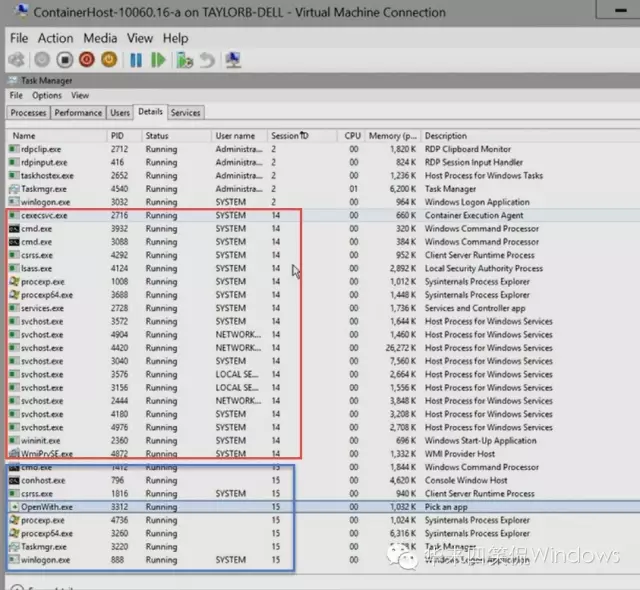Switch to the Services tab
Image resolution: width=640 pixels, height=590 pixels.
click(185, 113)
